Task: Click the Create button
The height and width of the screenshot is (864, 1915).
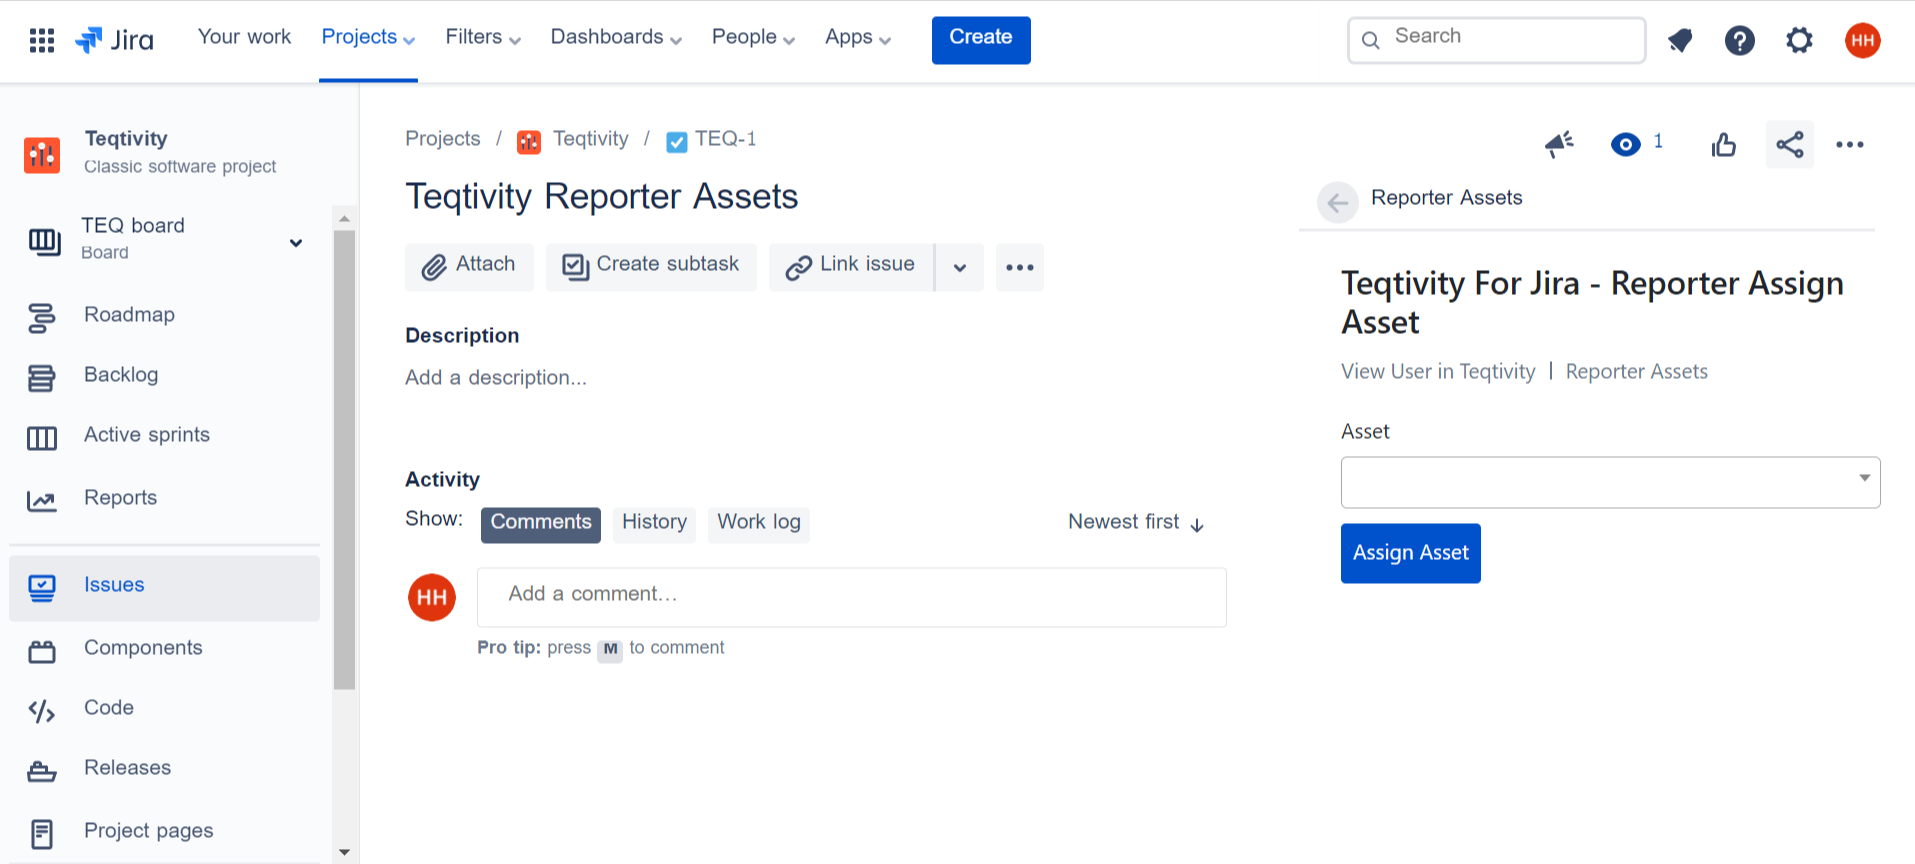Action: tap(981, 40)
